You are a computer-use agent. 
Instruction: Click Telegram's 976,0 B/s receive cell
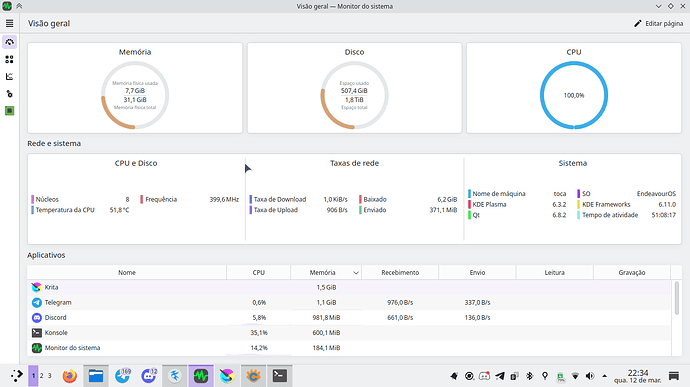[x=400, y=302]
